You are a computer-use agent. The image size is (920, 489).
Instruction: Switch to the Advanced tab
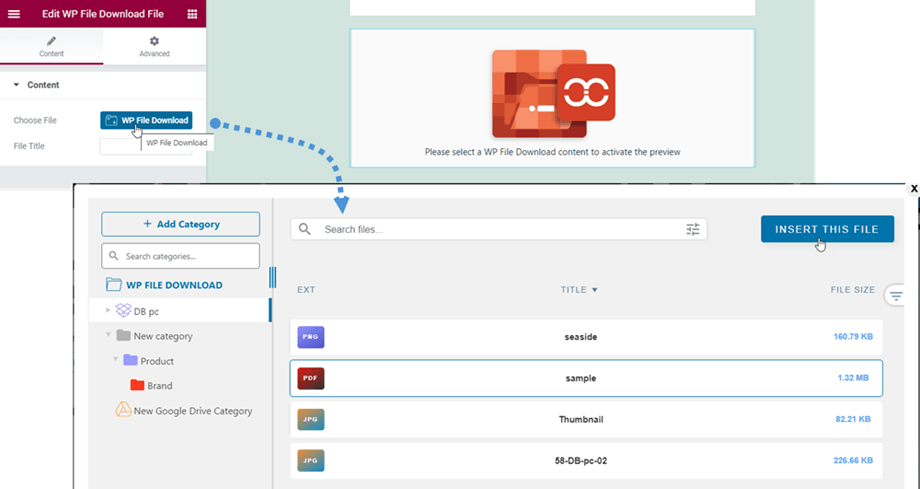click(x=154, y=46)
